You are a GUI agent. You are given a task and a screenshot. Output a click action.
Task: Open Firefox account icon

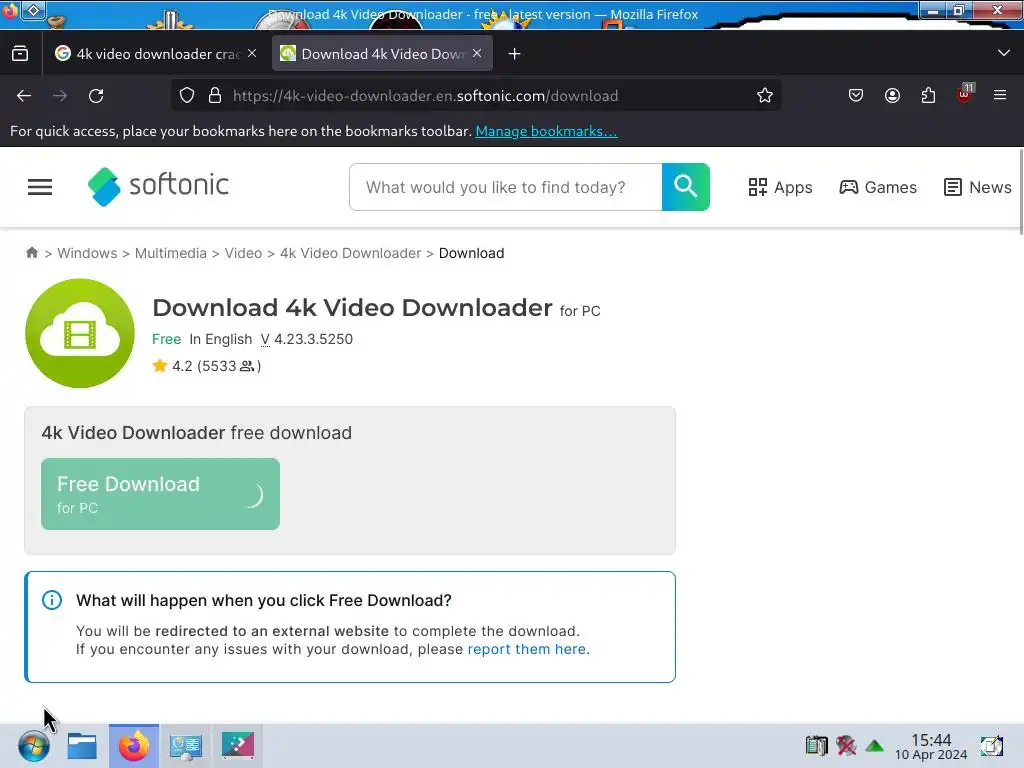click(x=892, y=96)
